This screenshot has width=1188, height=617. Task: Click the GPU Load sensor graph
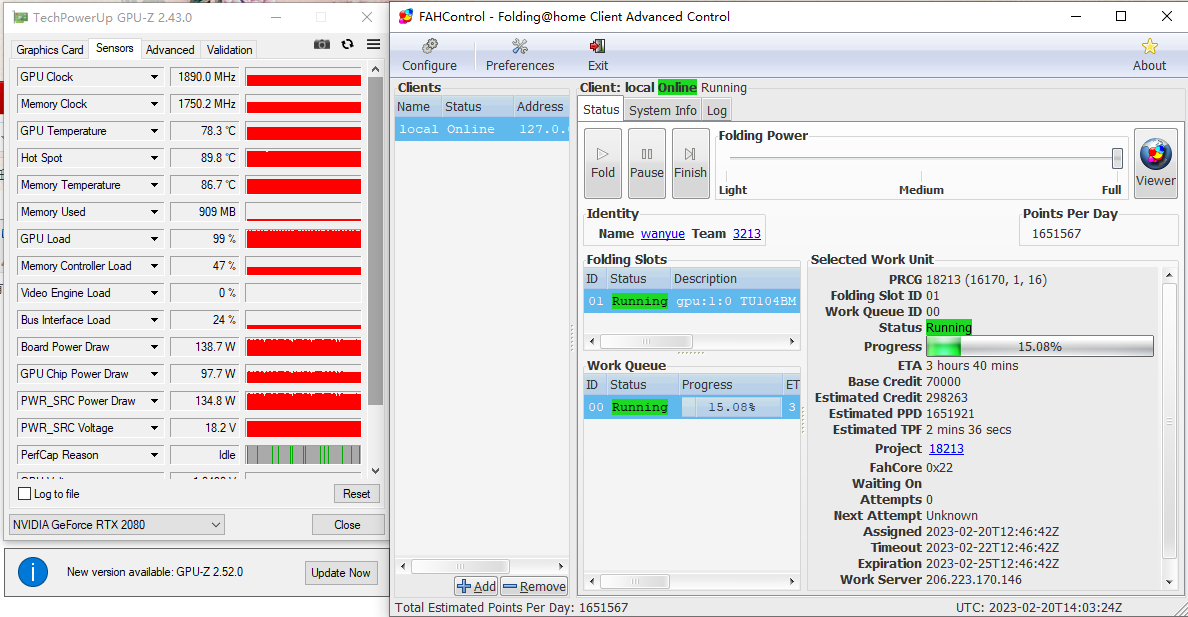pos(303,239)
